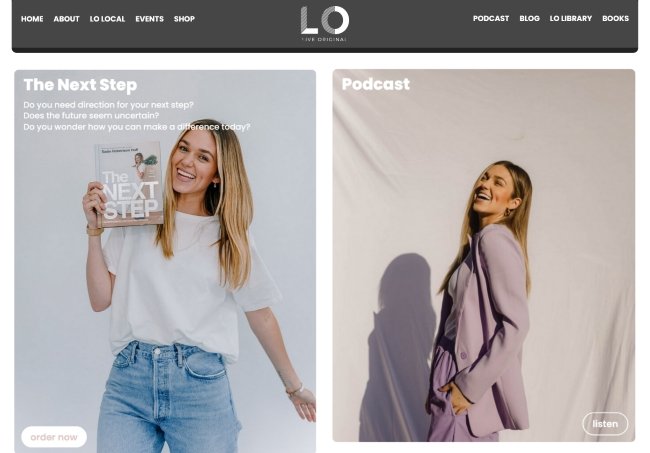Screen dimensions: 650x453
Task: Click the LO Live Original logo
Action: click(x=325, y=24)
